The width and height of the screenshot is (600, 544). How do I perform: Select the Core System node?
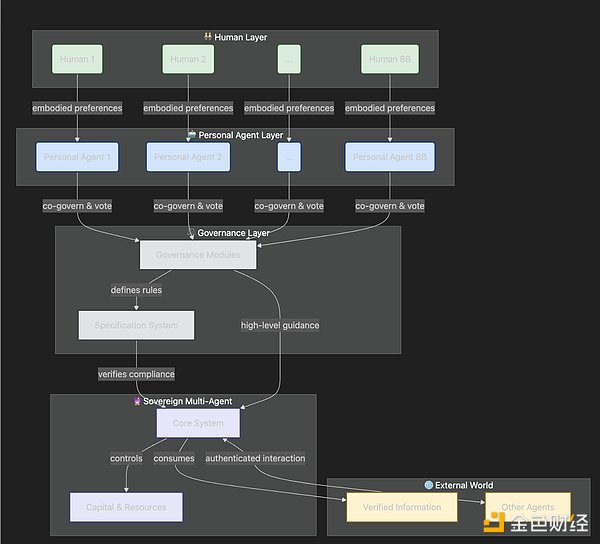[x=198, y=423]
